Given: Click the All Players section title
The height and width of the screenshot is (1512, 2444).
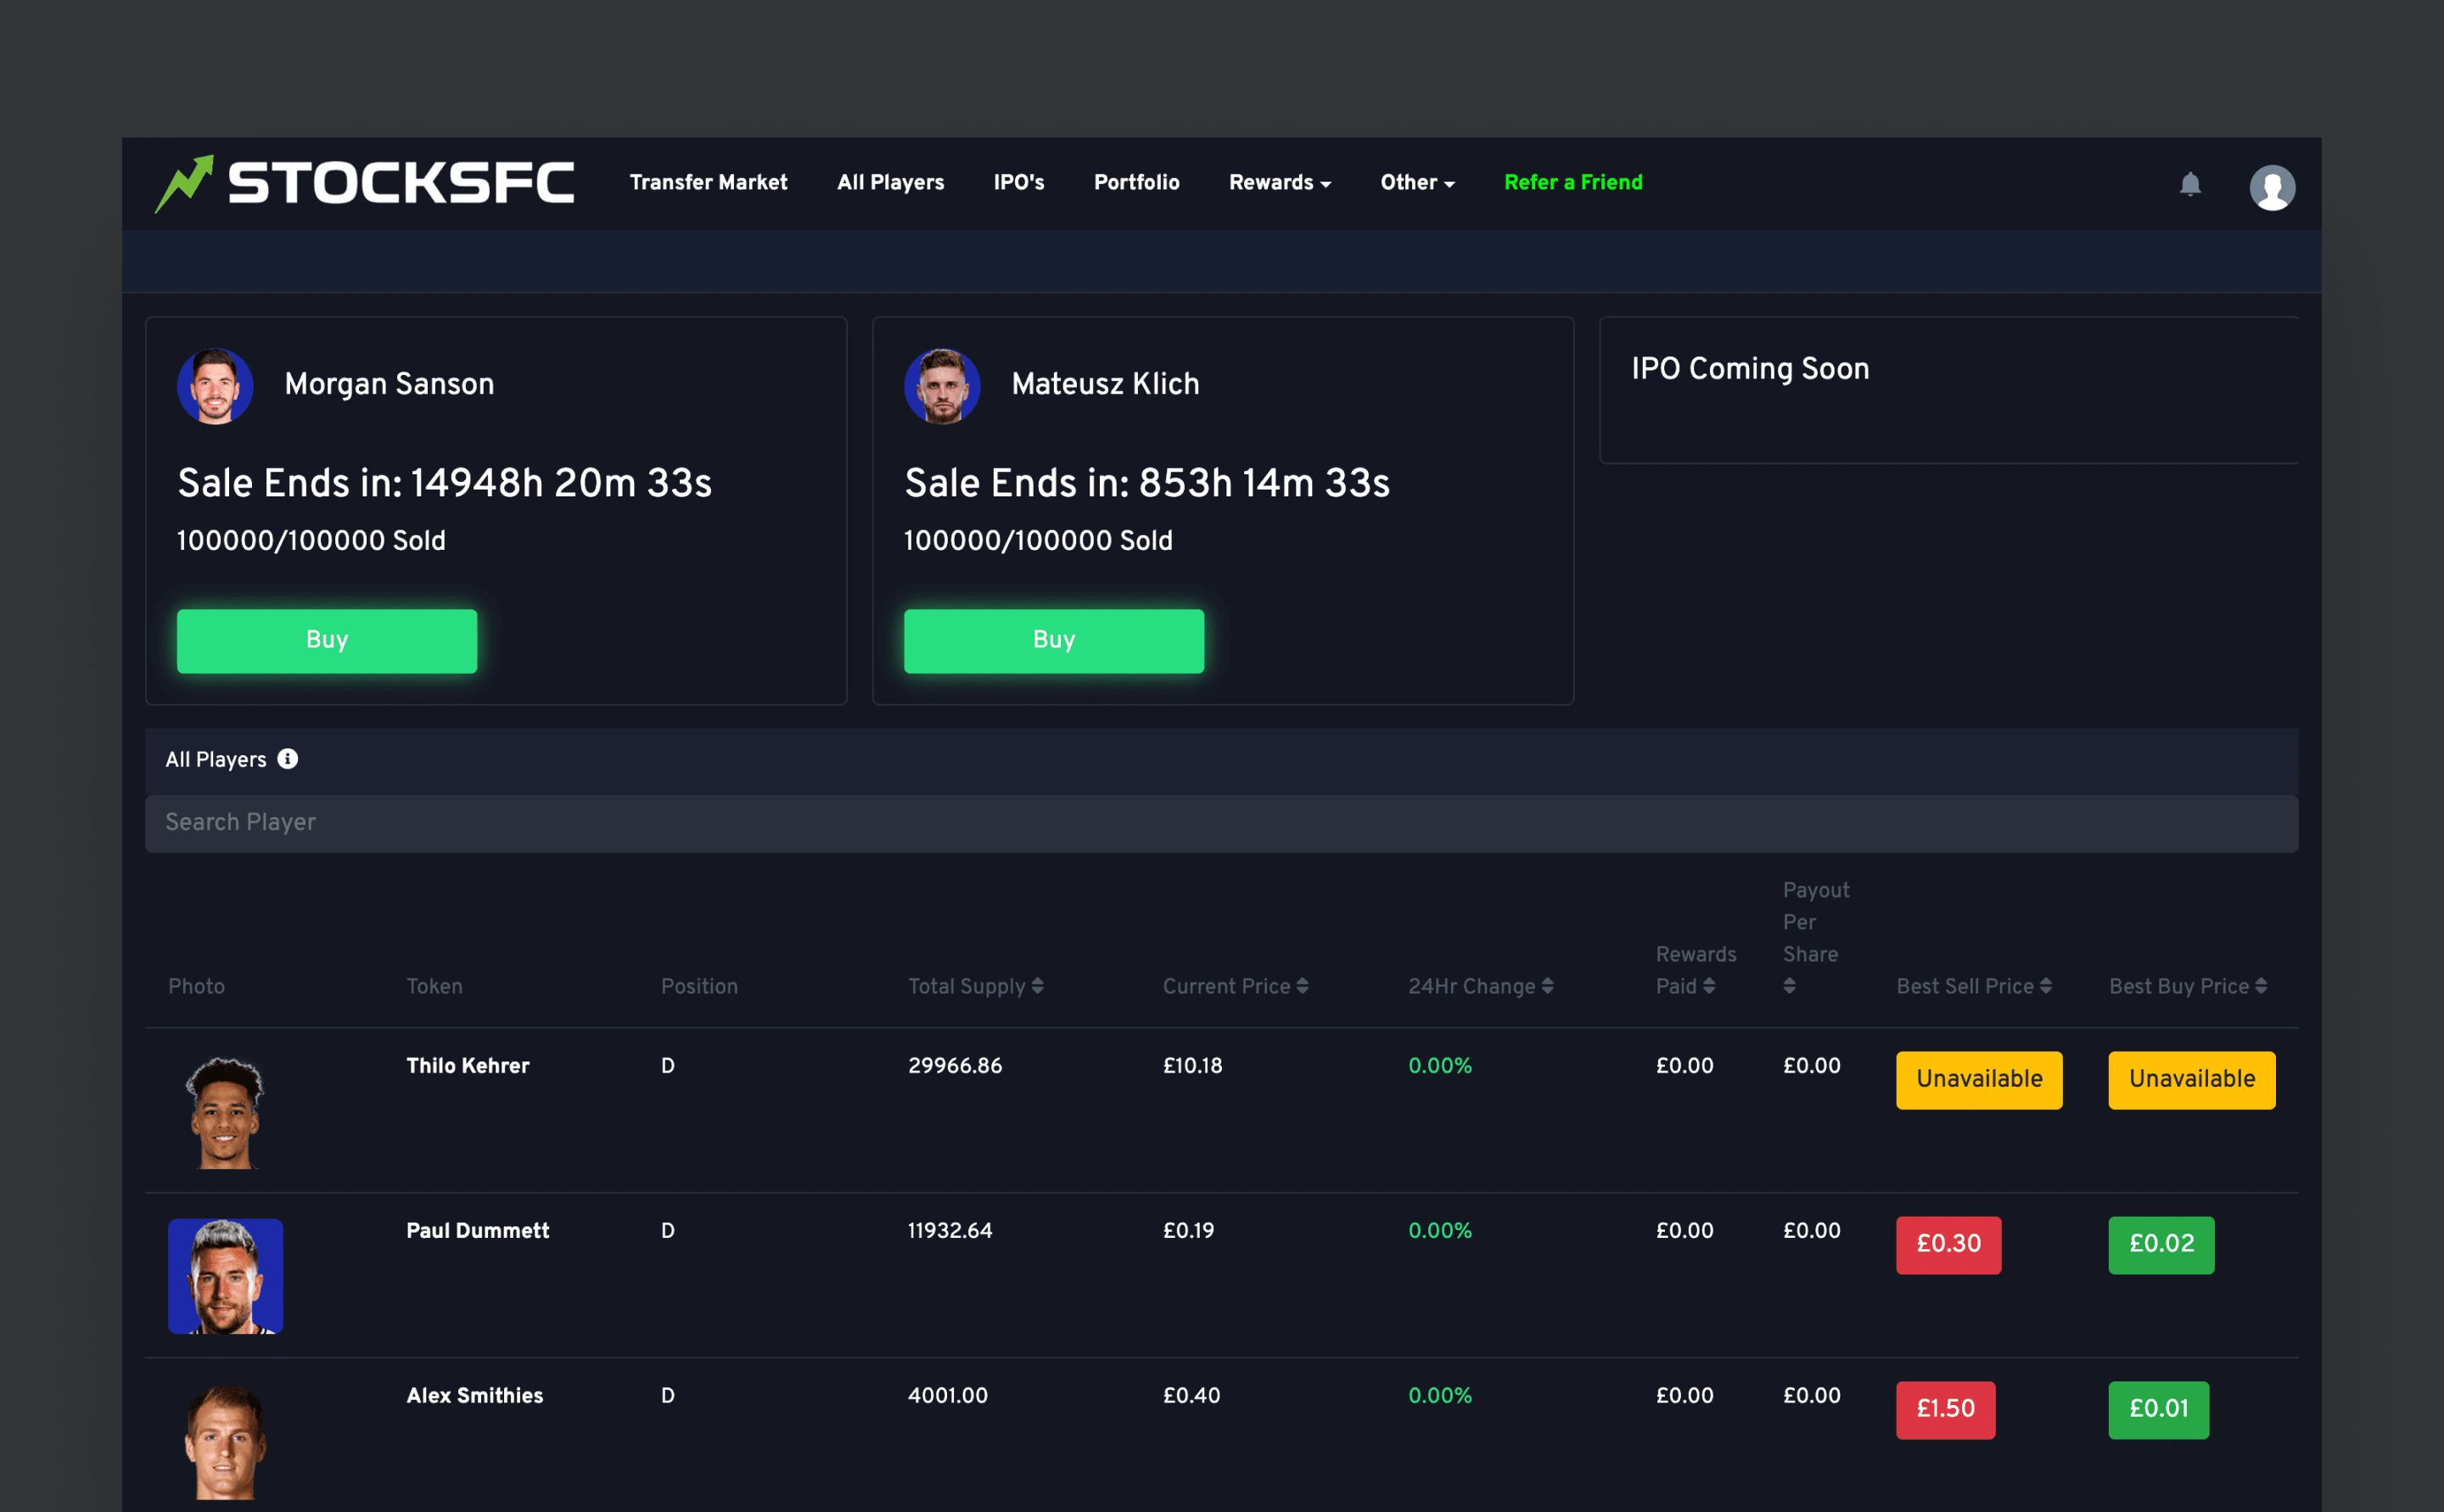Looking at the screenshot, I should [x=216, y=760].
